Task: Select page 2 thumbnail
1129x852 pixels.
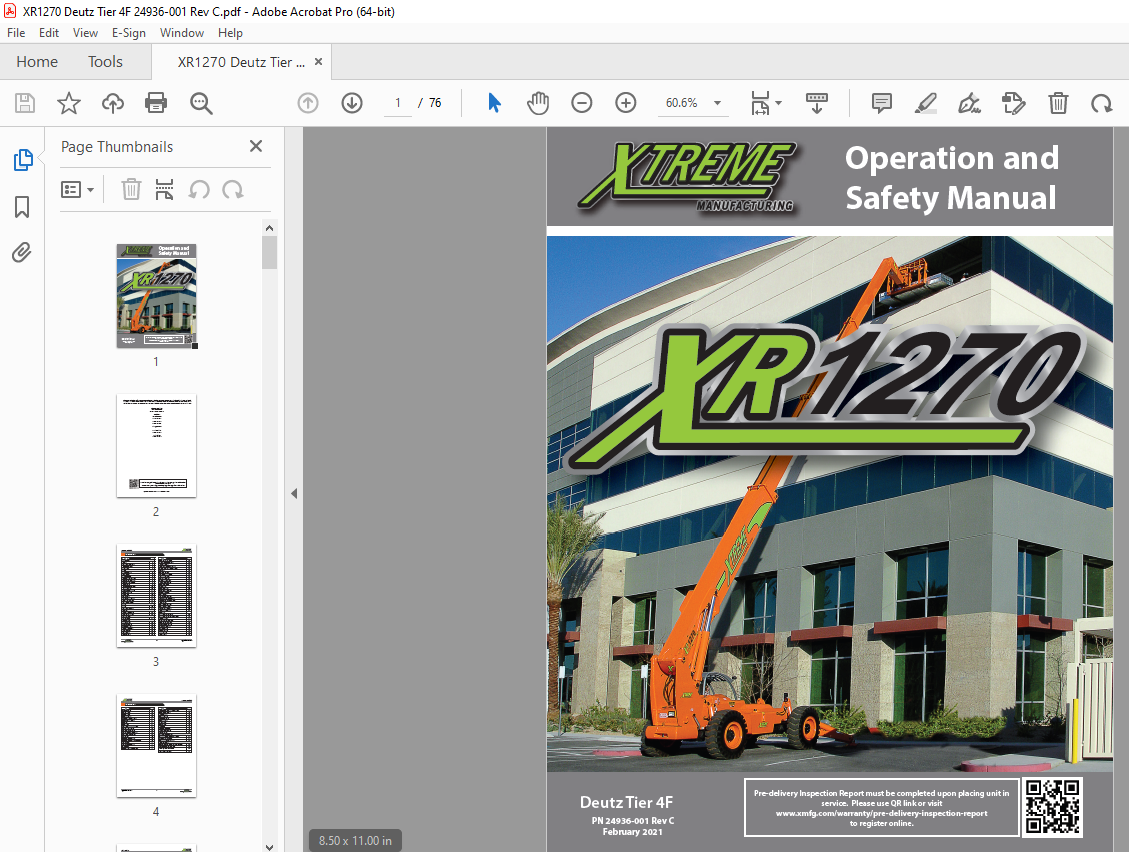Action: [x=156, y=446]
